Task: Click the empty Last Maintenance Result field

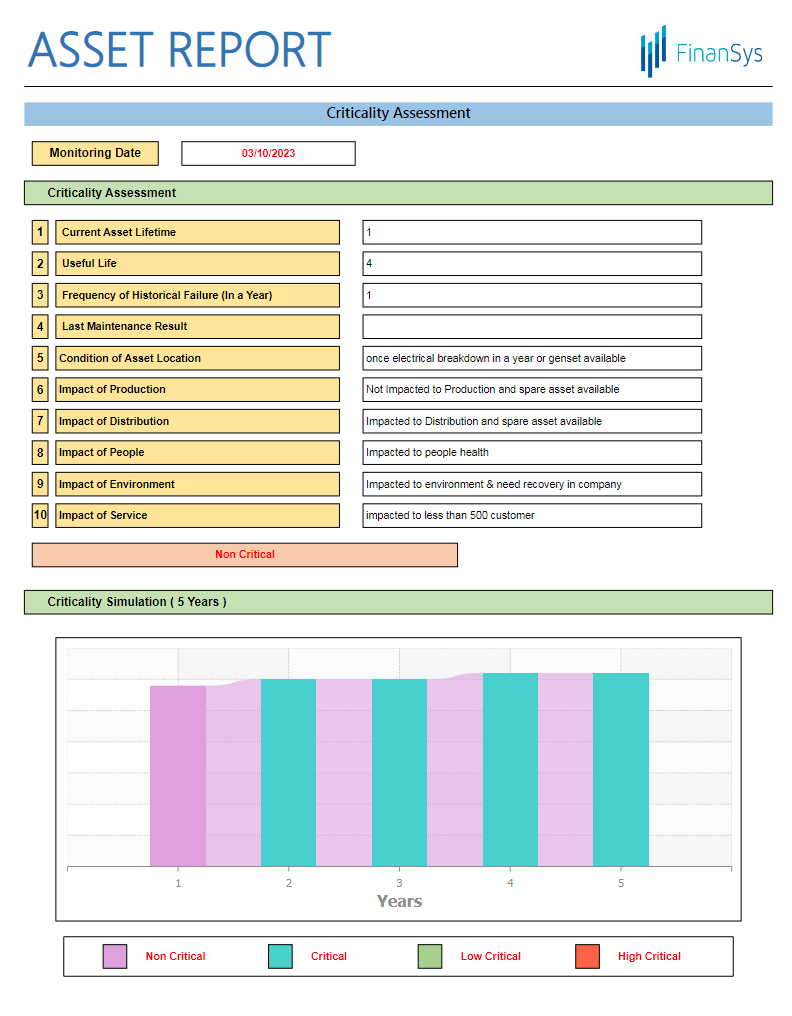Action: pos(531,327)
